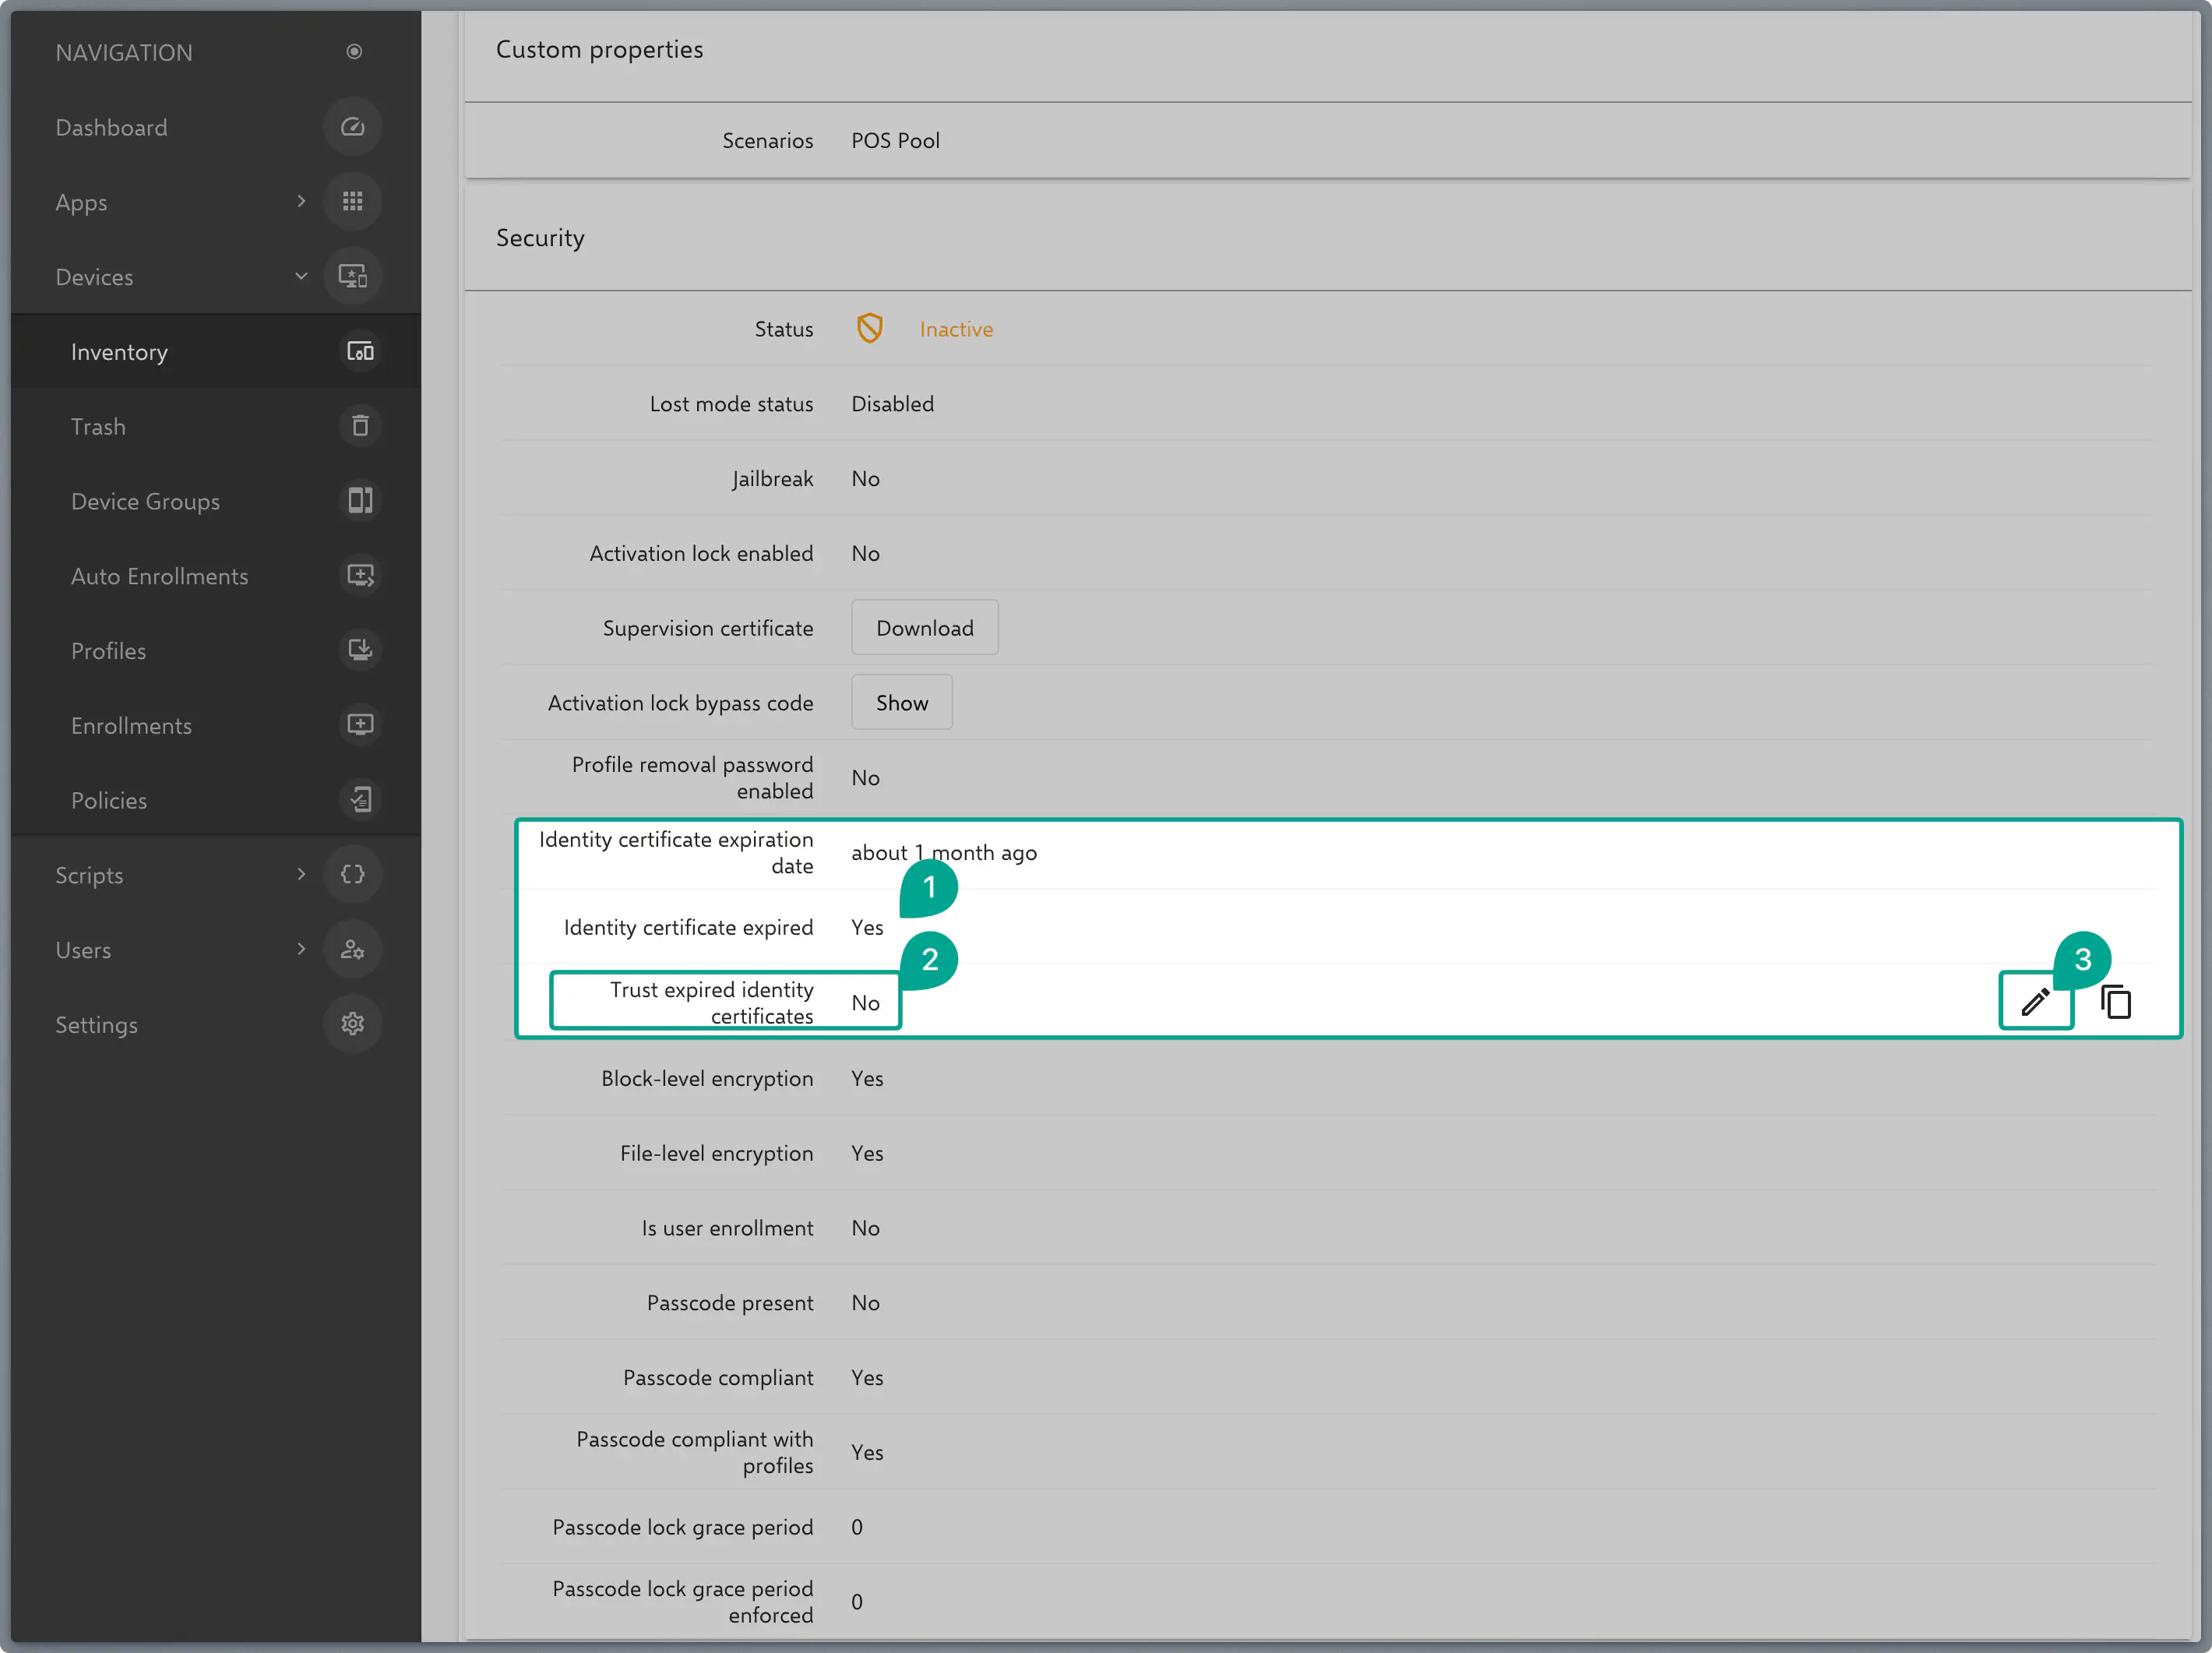Click the Device Groups icon

(360, 501)
